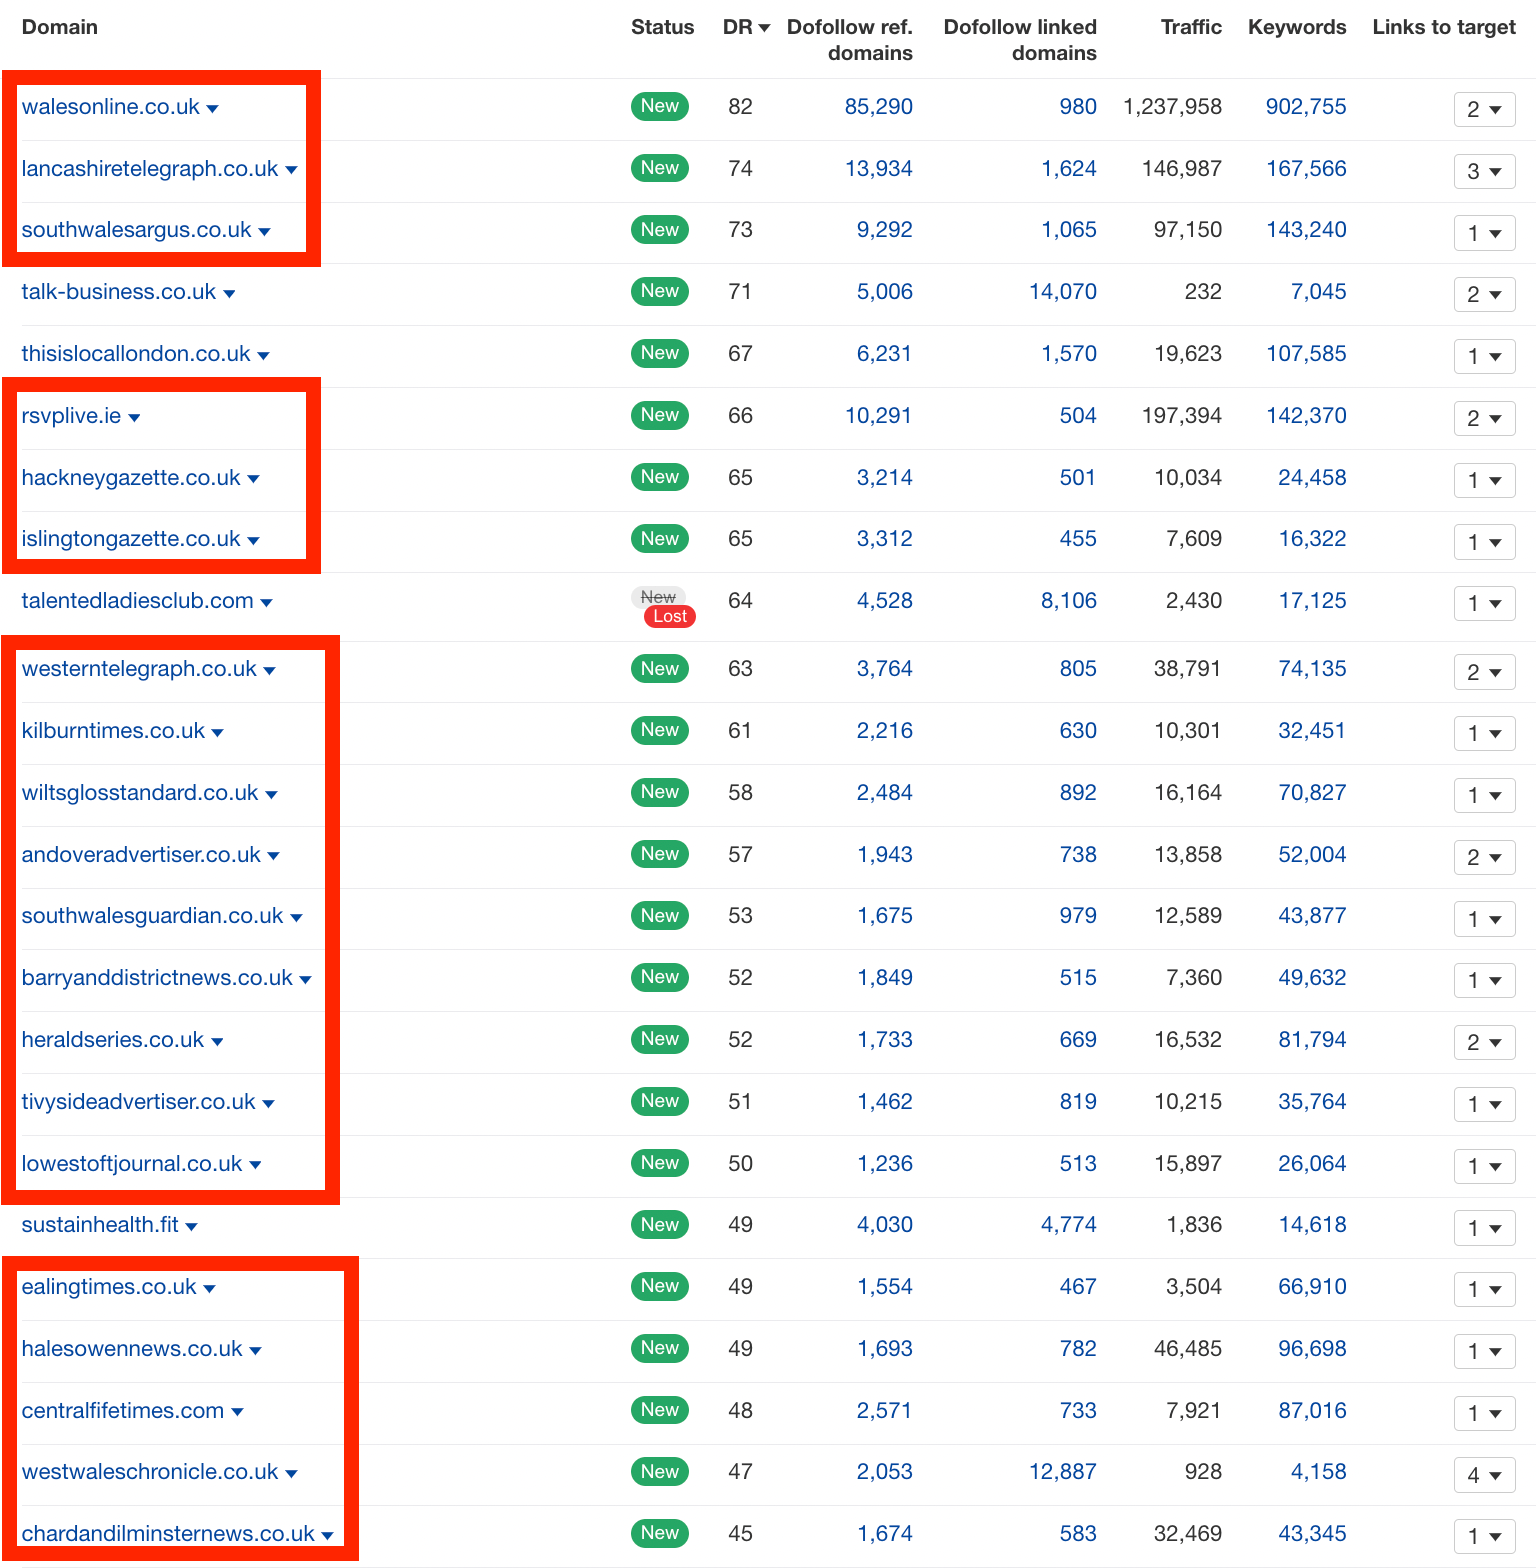Expand dropdown arrow next to westerntelegraph.co.uk
The width and height of the screenshot is (1536, 1568).
click(x=270, y=671)
